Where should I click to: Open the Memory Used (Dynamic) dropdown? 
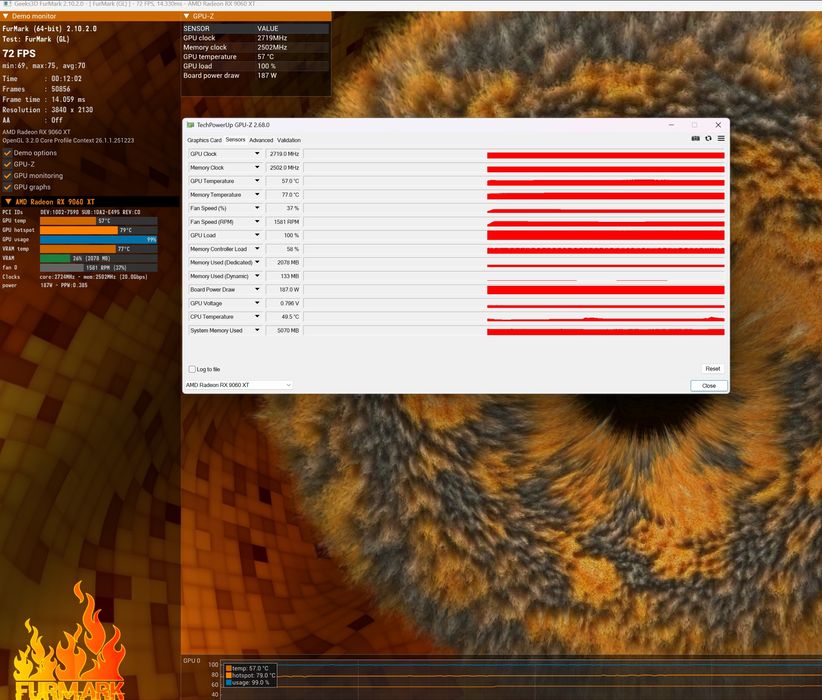(257, 276)
